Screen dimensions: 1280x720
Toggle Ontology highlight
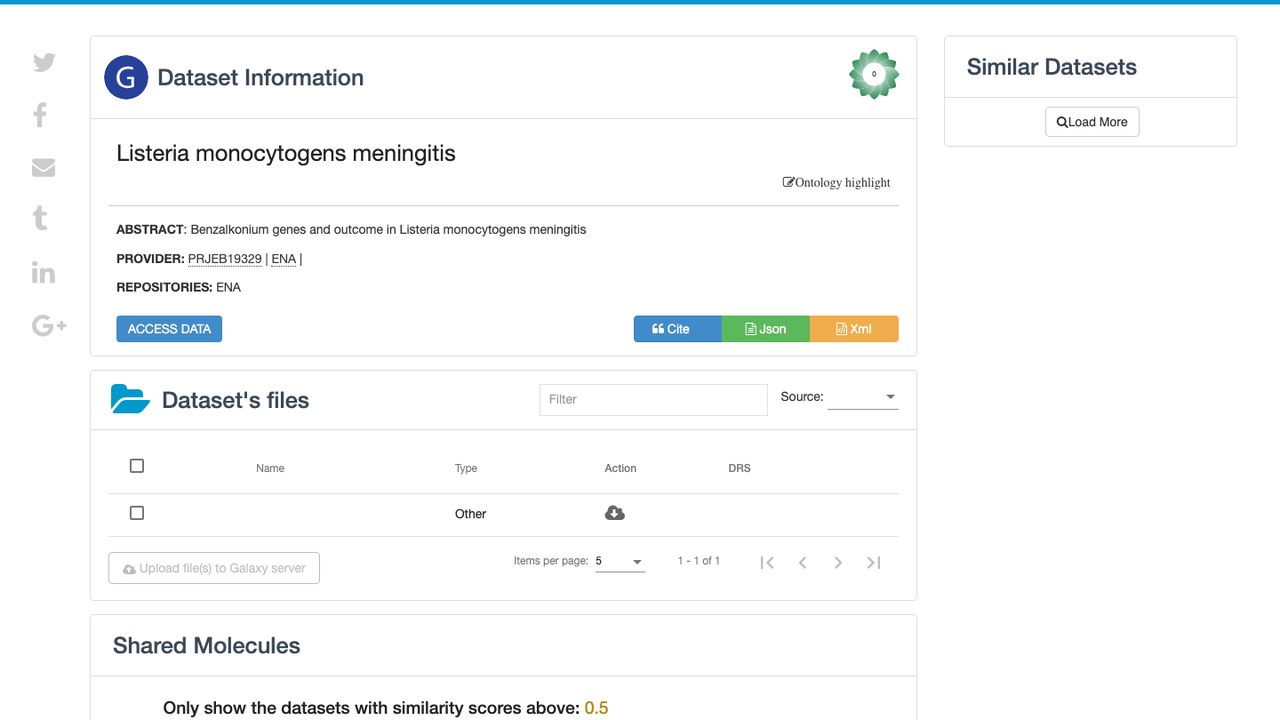836,182
